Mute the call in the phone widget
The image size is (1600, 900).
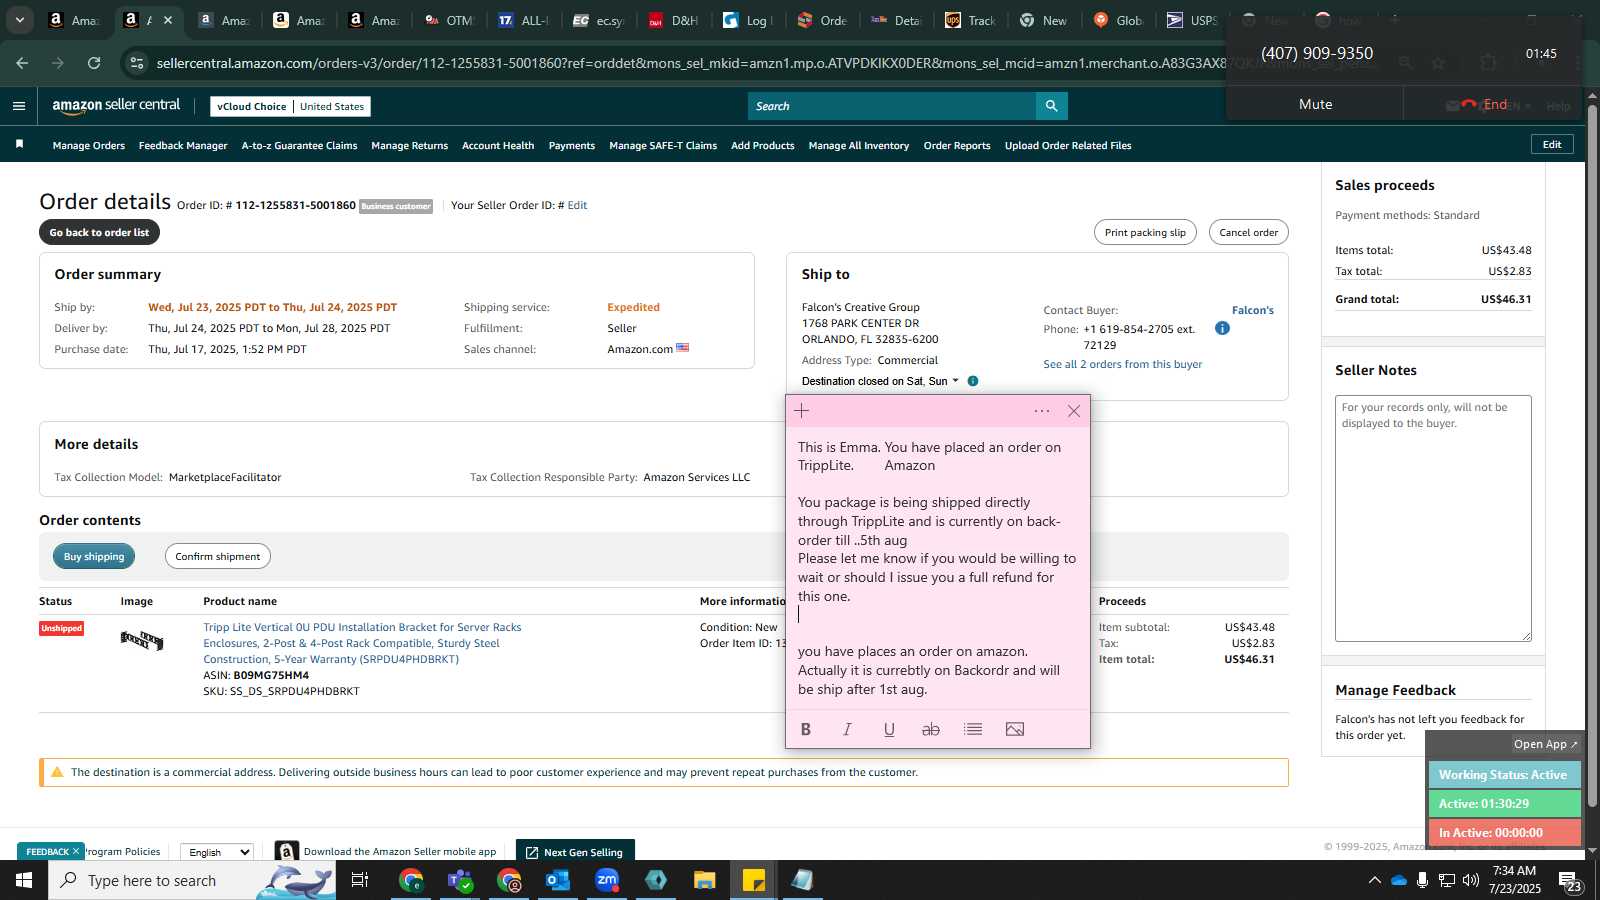coord(1315,104)
